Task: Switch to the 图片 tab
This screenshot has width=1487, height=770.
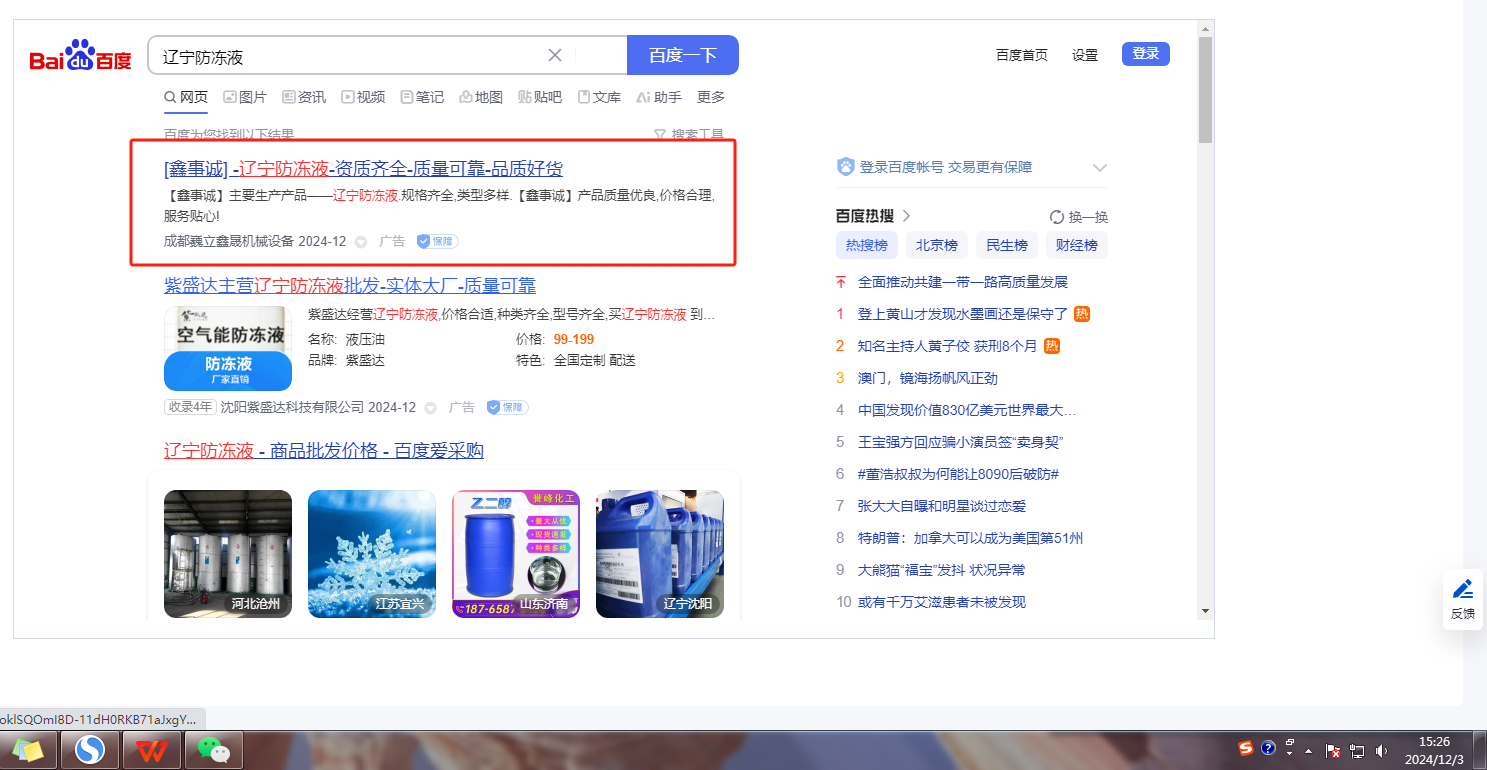Action: [245, 97]
